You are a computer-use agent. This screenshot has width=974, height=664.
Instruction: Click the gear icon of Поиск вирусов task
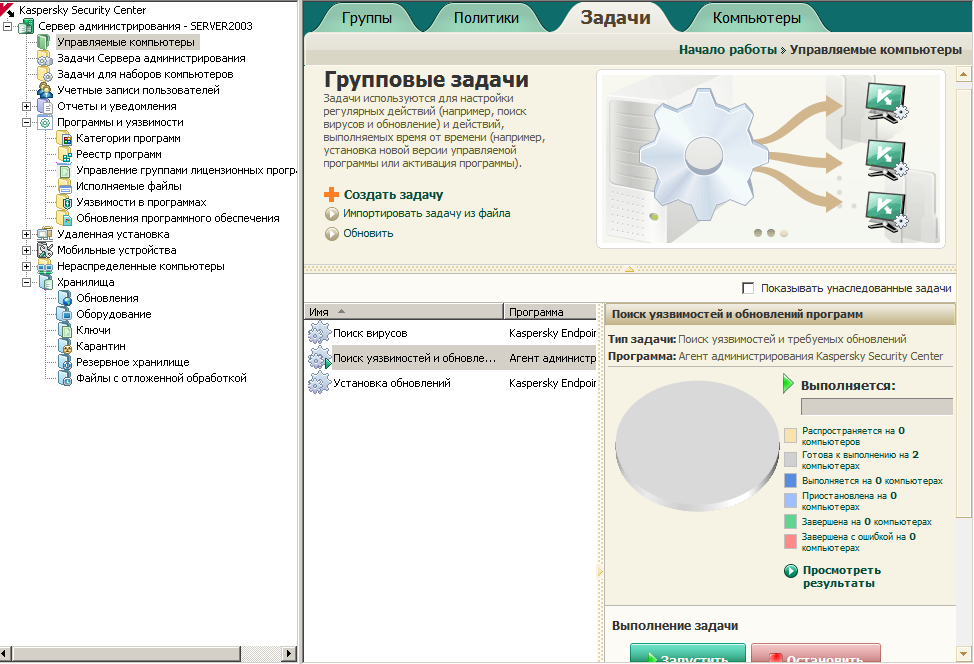click(319, 333)
